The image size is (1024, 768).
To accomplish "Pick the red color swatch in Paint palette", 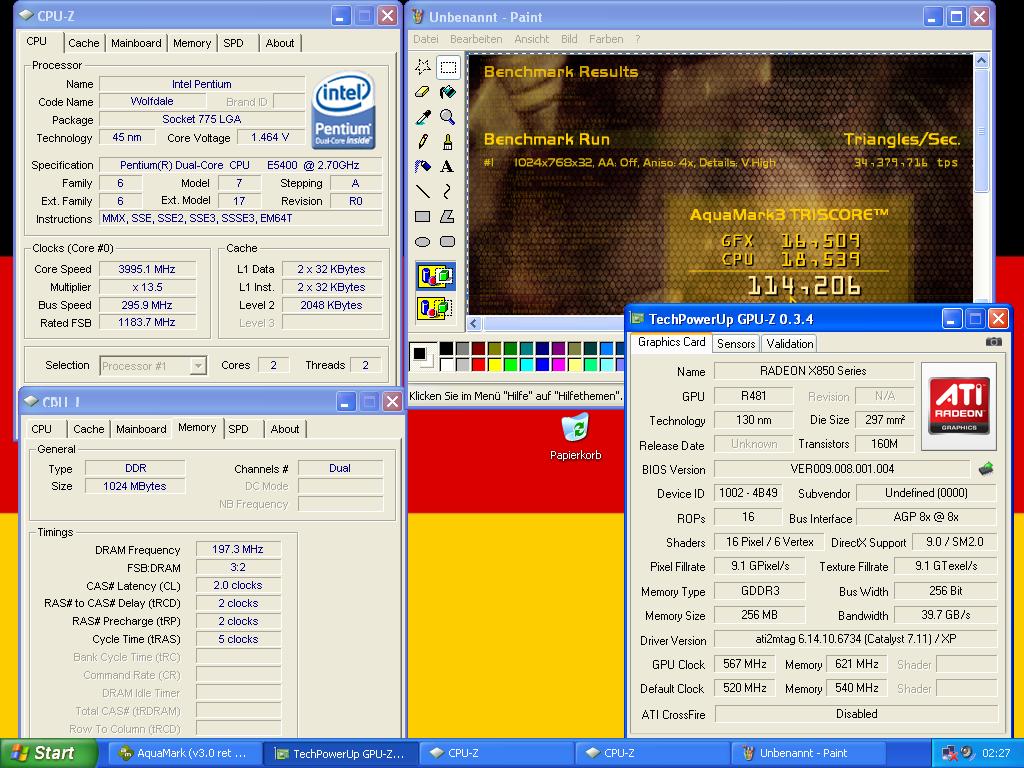I will [x=479, y=364].
